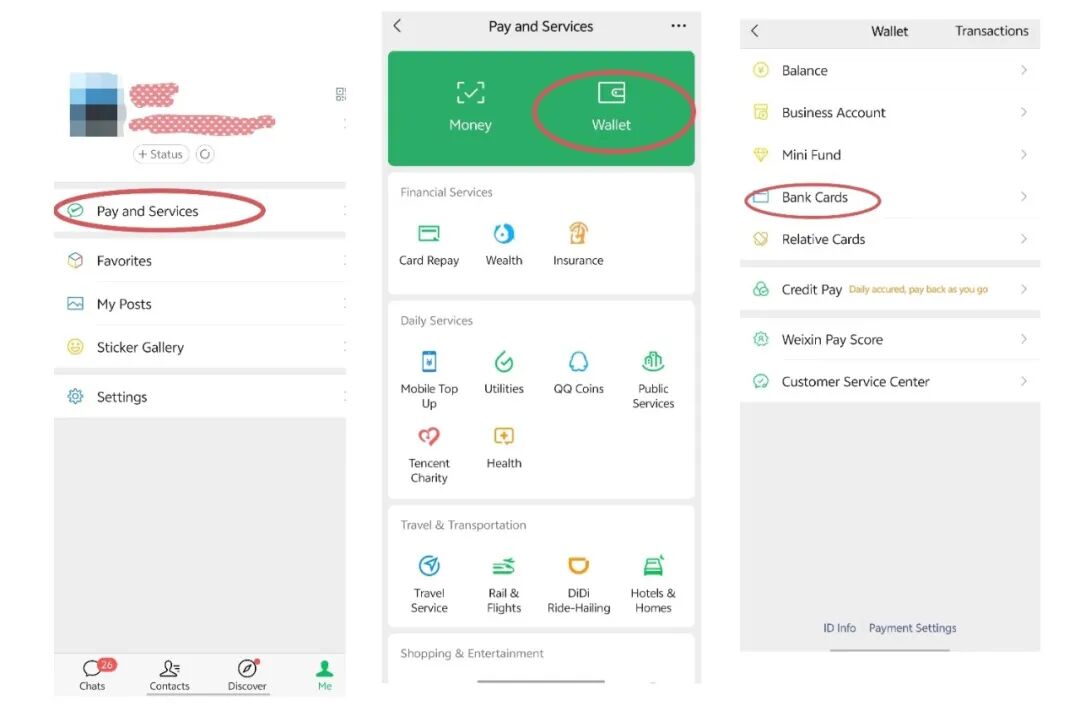1080x722 pixels.
Task: Open the Transactions link in Wallet header
Action: coord(991,31)
